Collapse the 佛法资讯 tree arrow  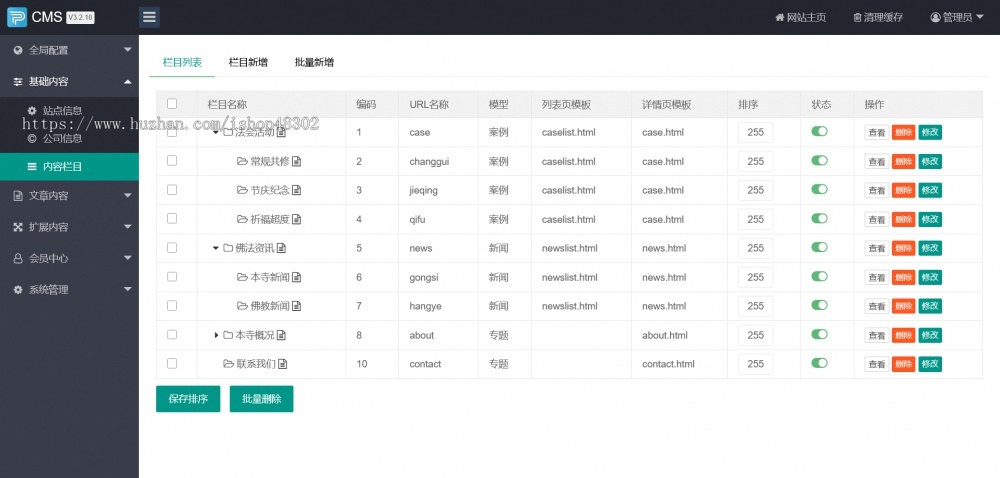216,248
